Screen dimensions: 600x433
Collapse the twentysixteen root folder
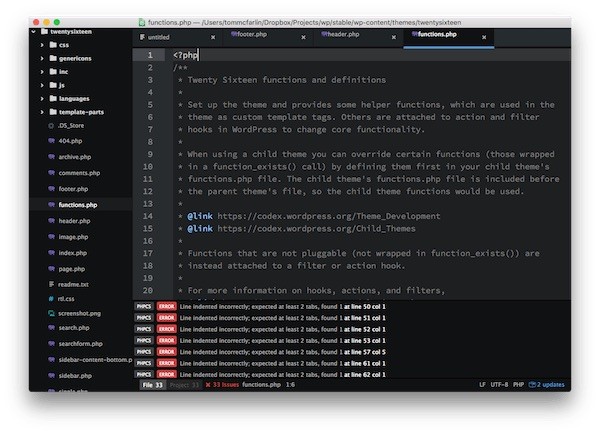click(34, 31)
